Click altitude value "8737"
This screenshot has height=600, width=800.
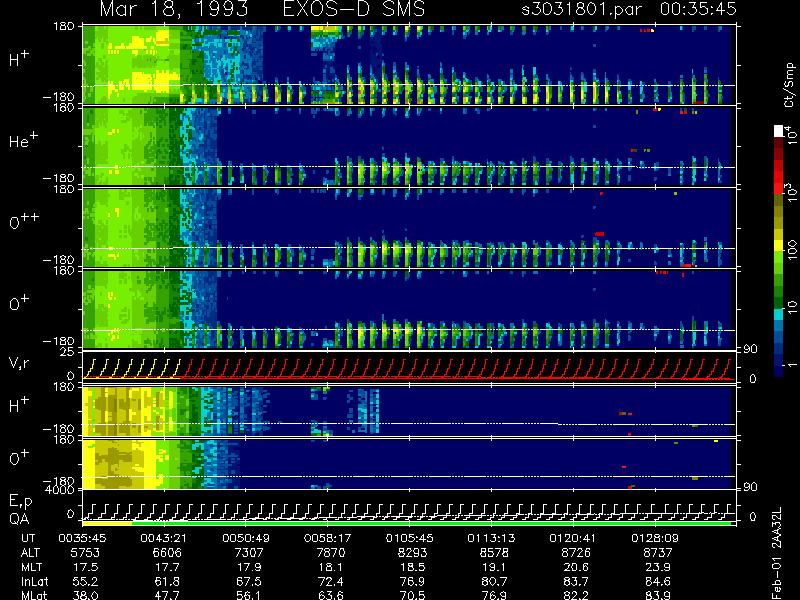pos(658,553)
